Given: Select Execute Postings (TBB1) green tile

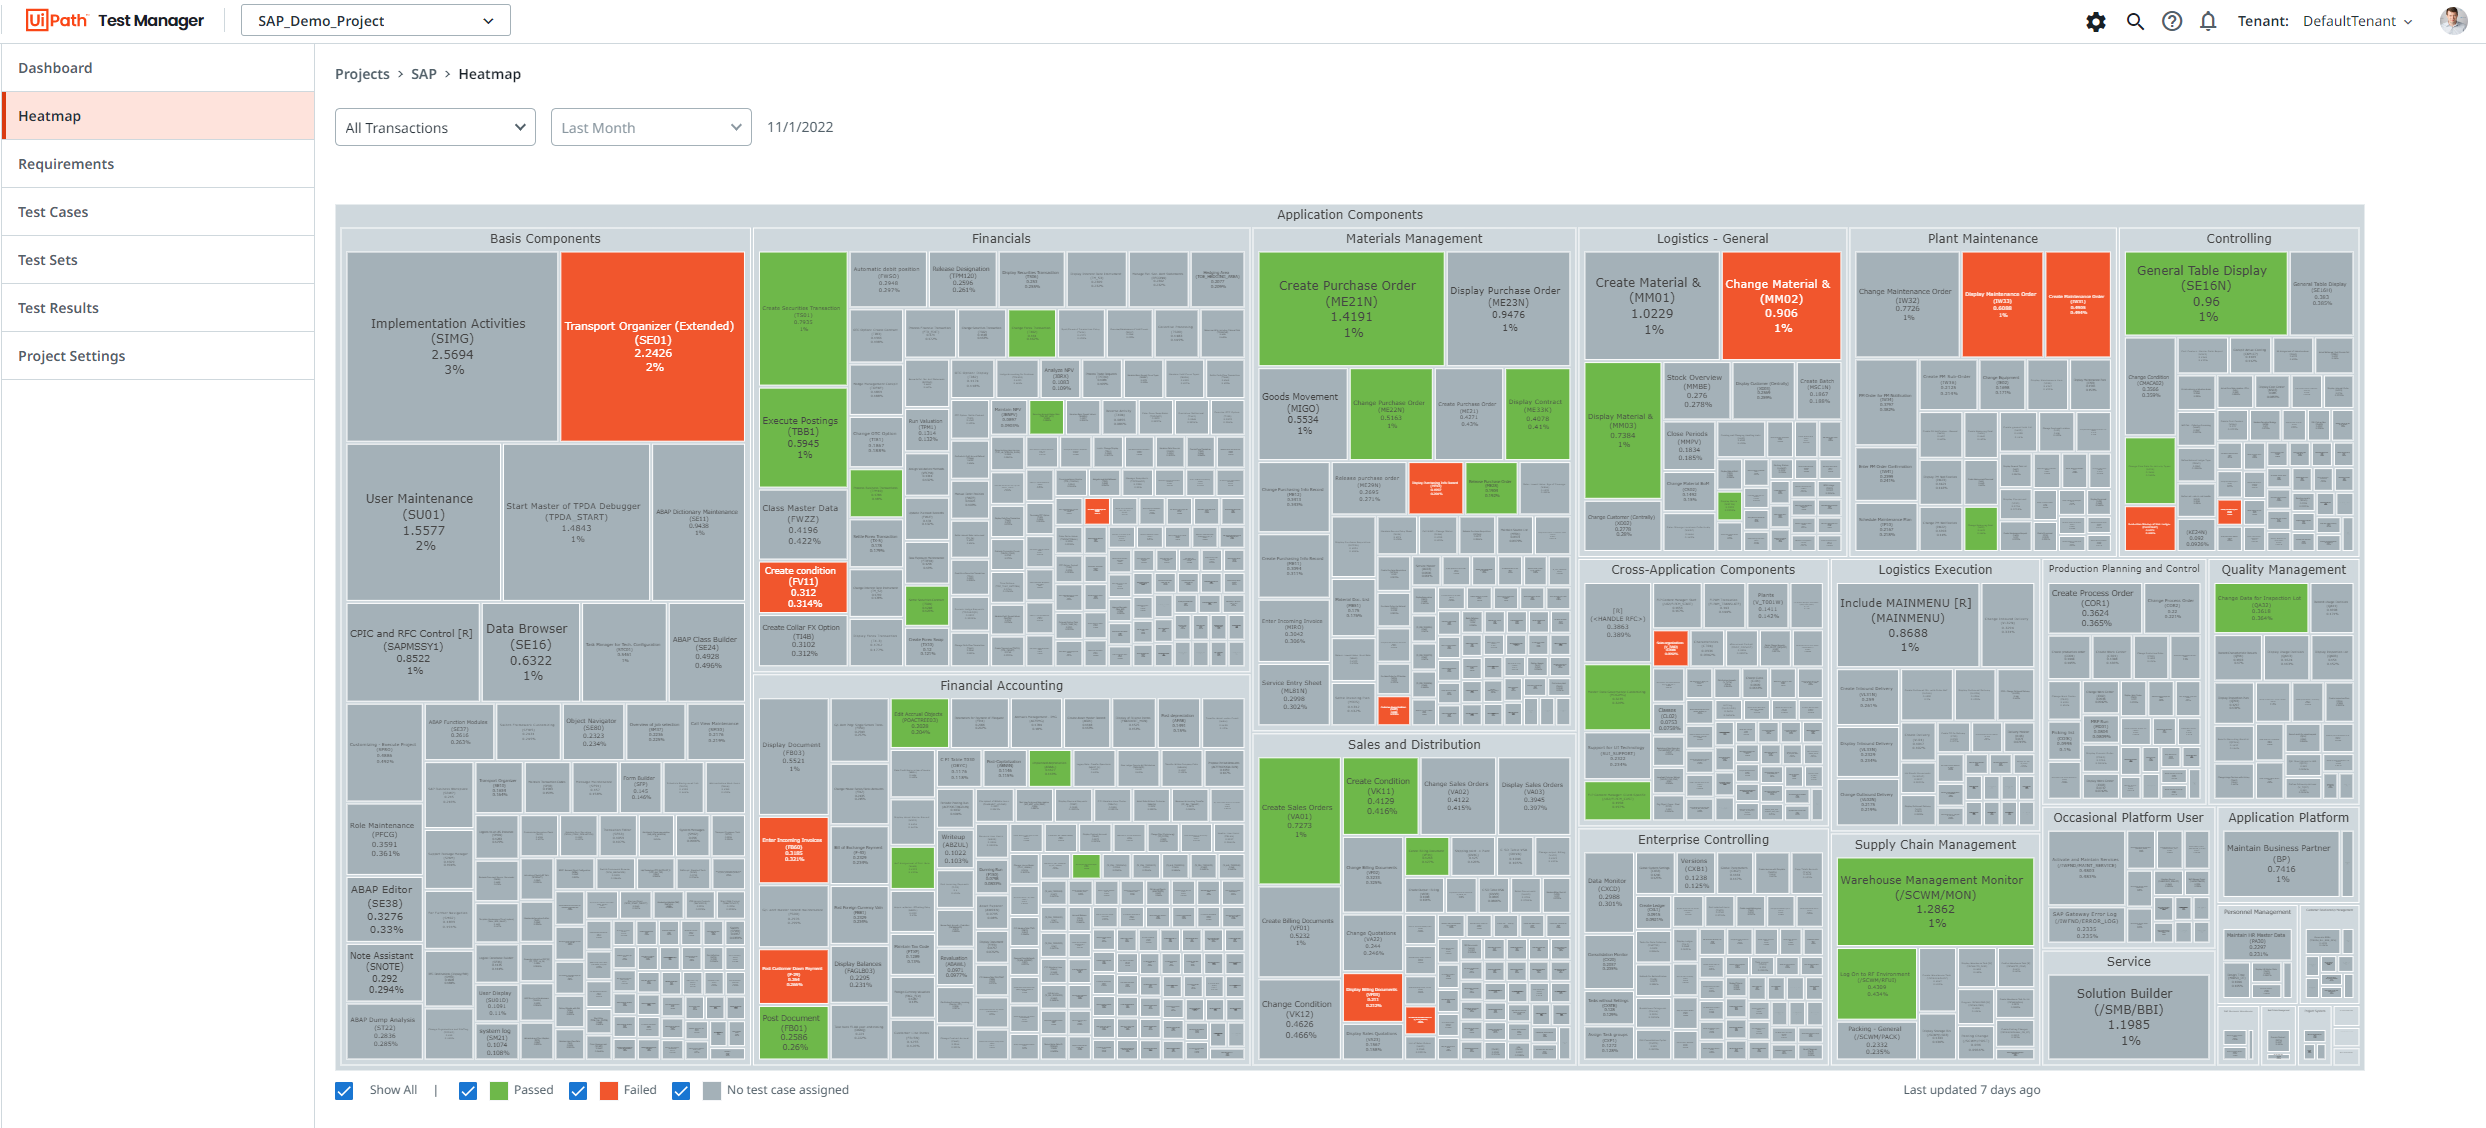Looking at the screenshot, I should pyautogui.click(x=803, y=437).
